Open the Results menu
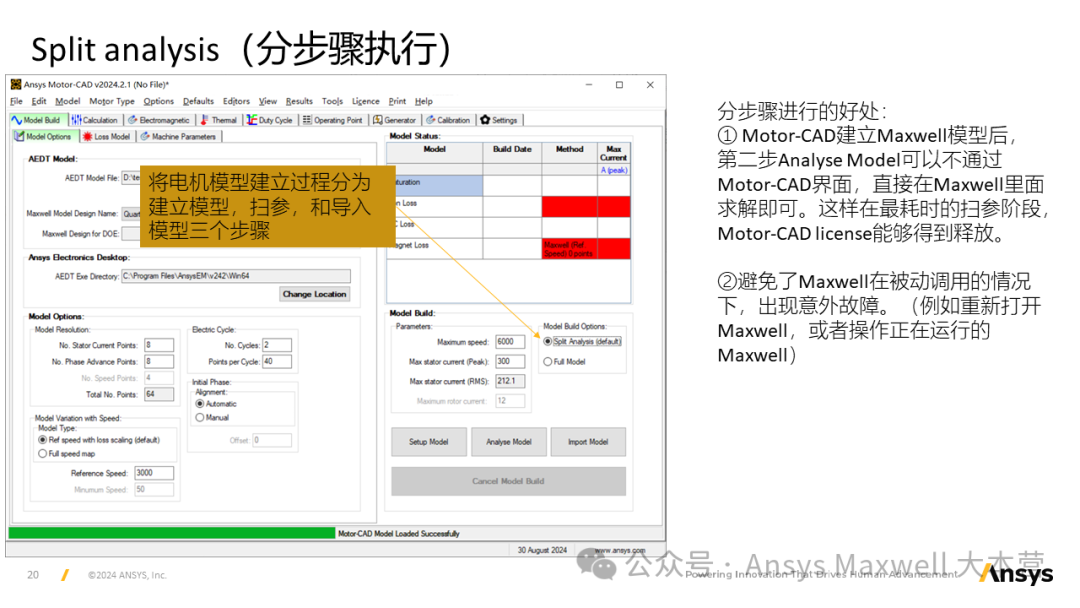 coord(299,101)
